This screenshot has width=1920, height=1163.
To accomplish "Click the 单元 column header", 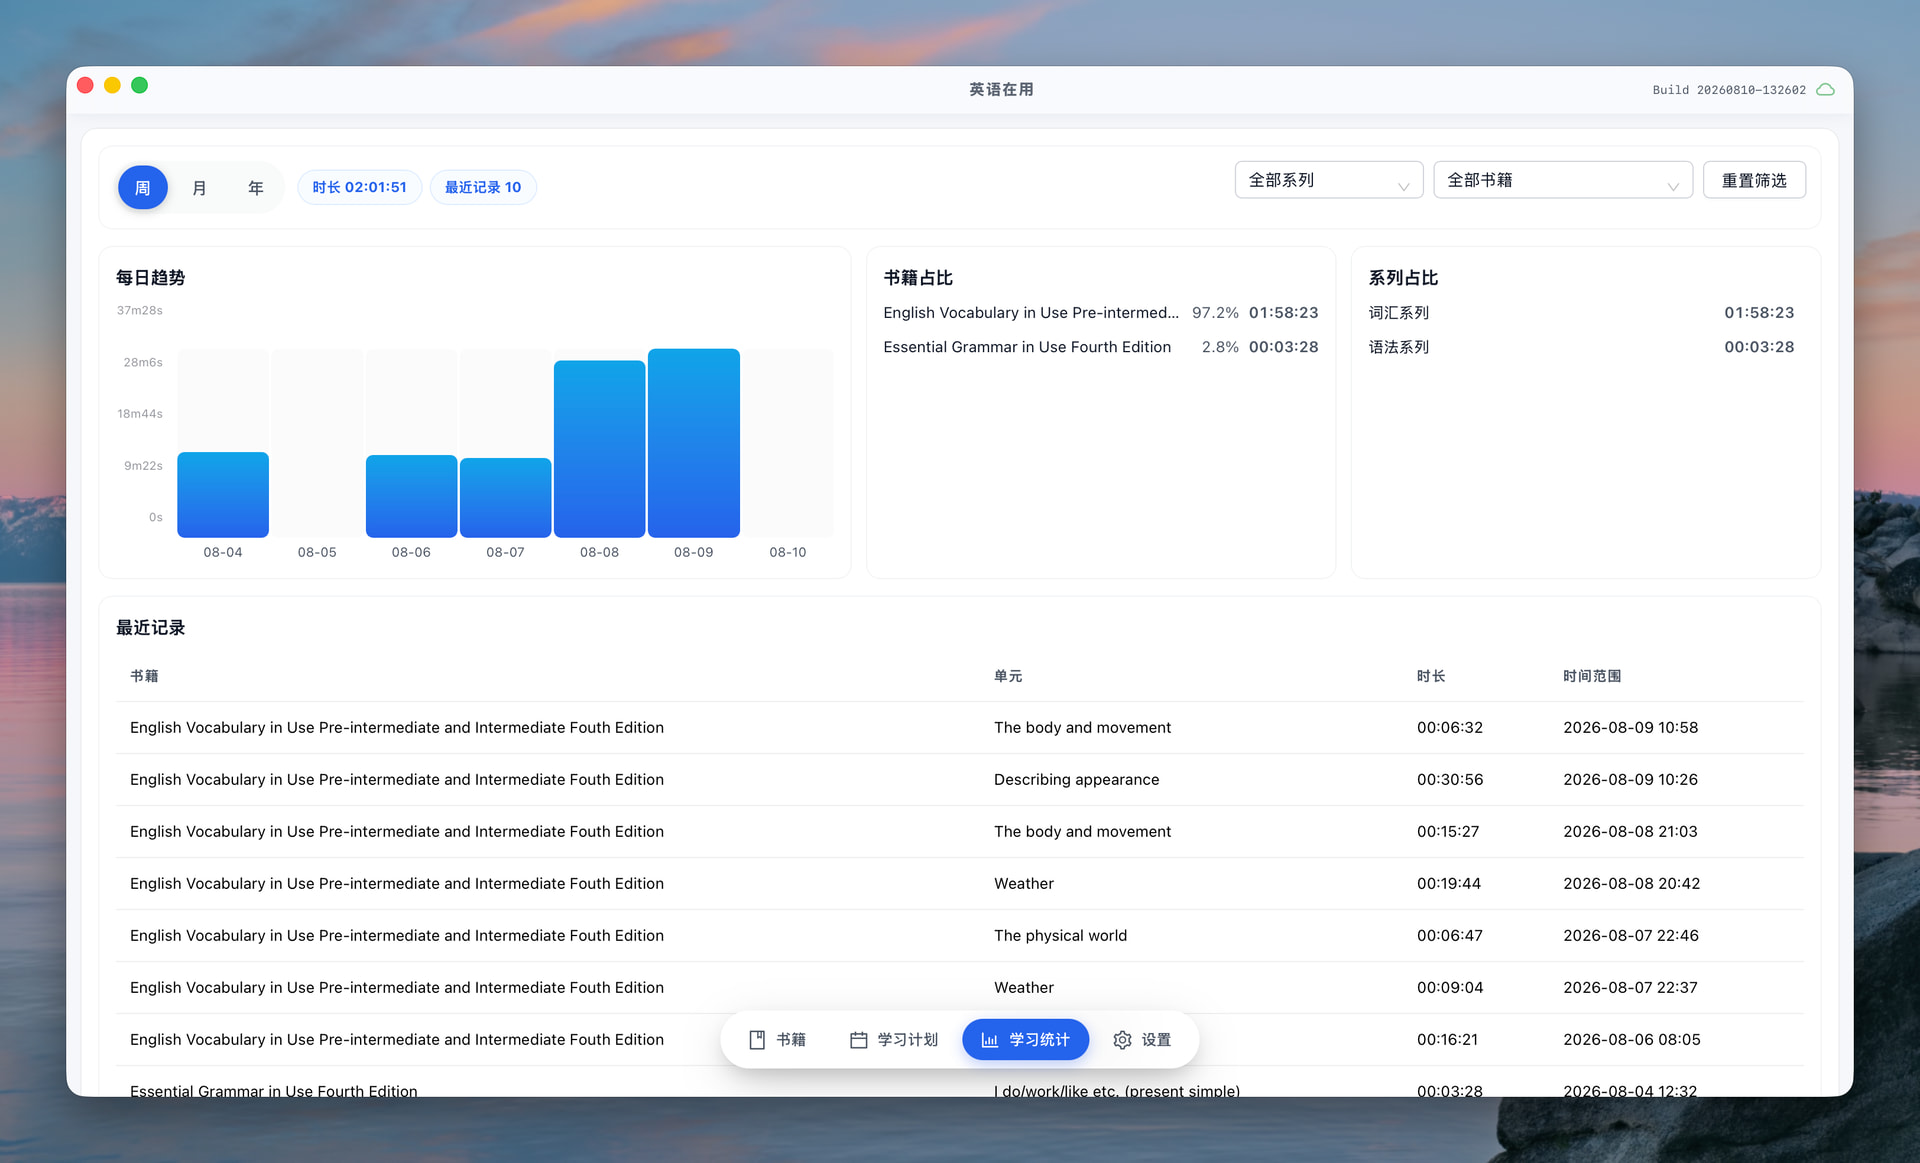I will click(x=1008, y=676).
